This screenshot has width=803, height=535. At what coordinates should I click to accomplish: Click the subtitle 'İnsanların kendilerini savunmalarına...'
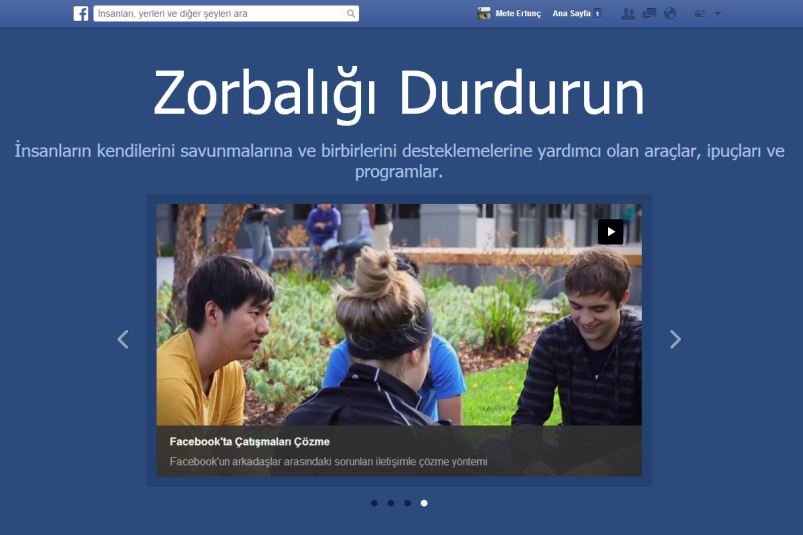pyautogui.click(x=399, y=161)
